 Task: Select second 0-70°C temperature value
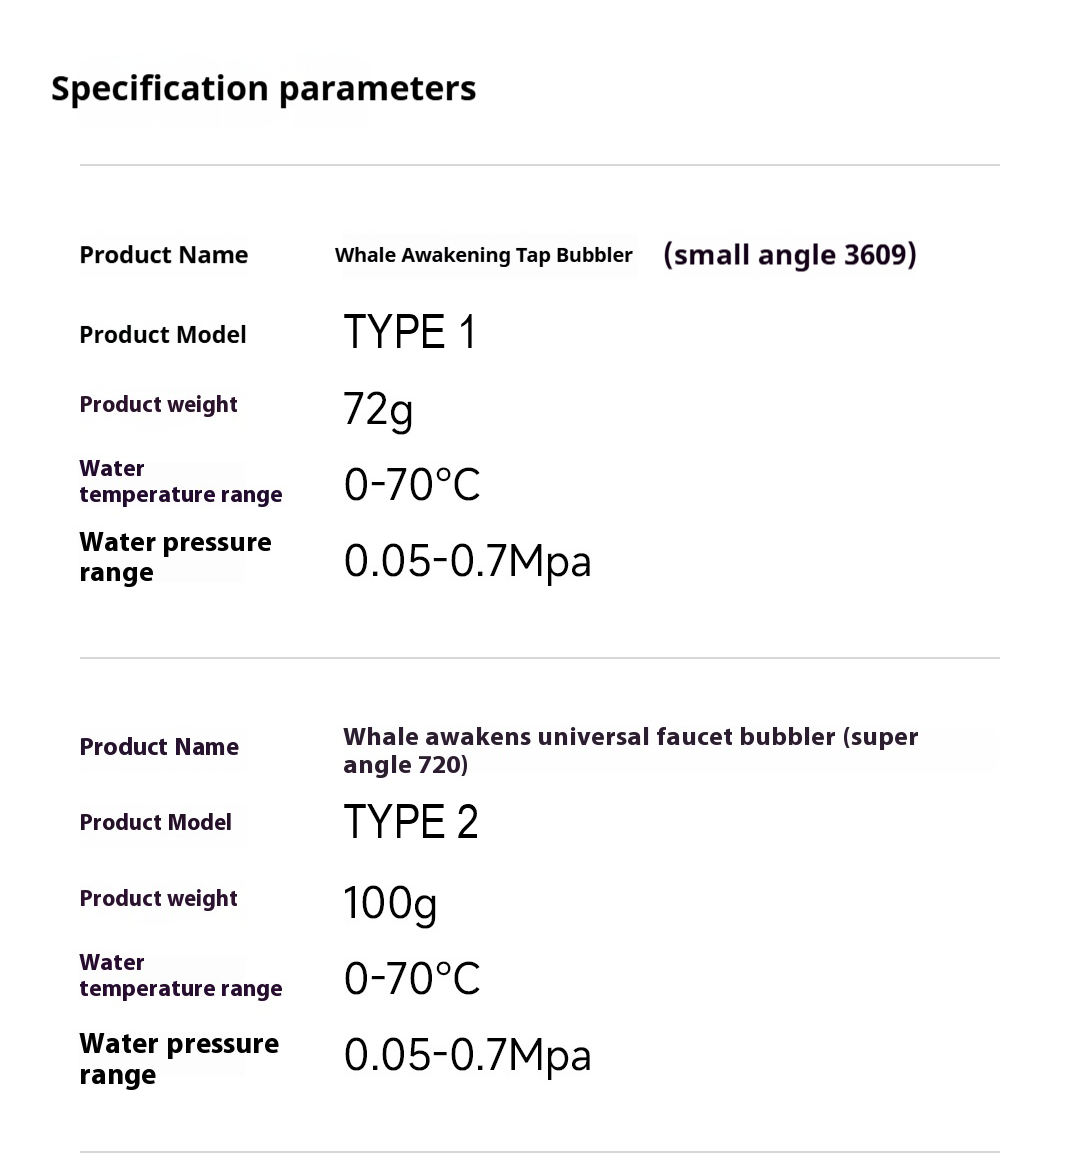411,978
